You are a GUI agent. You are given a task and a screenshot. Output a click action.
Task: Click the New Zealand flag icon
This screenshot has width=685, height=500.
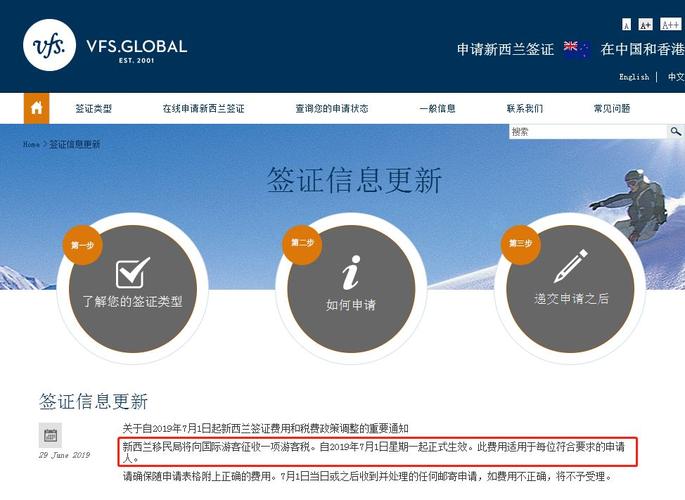pos(577,49)
